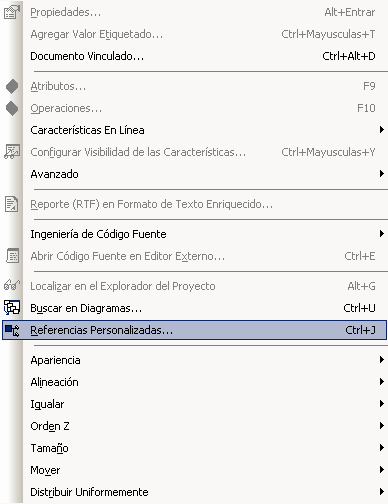This screenshot has height=504, width=388.
Task: Expand the Tamaño submenu arrow
Action: [x=382, y=448]
